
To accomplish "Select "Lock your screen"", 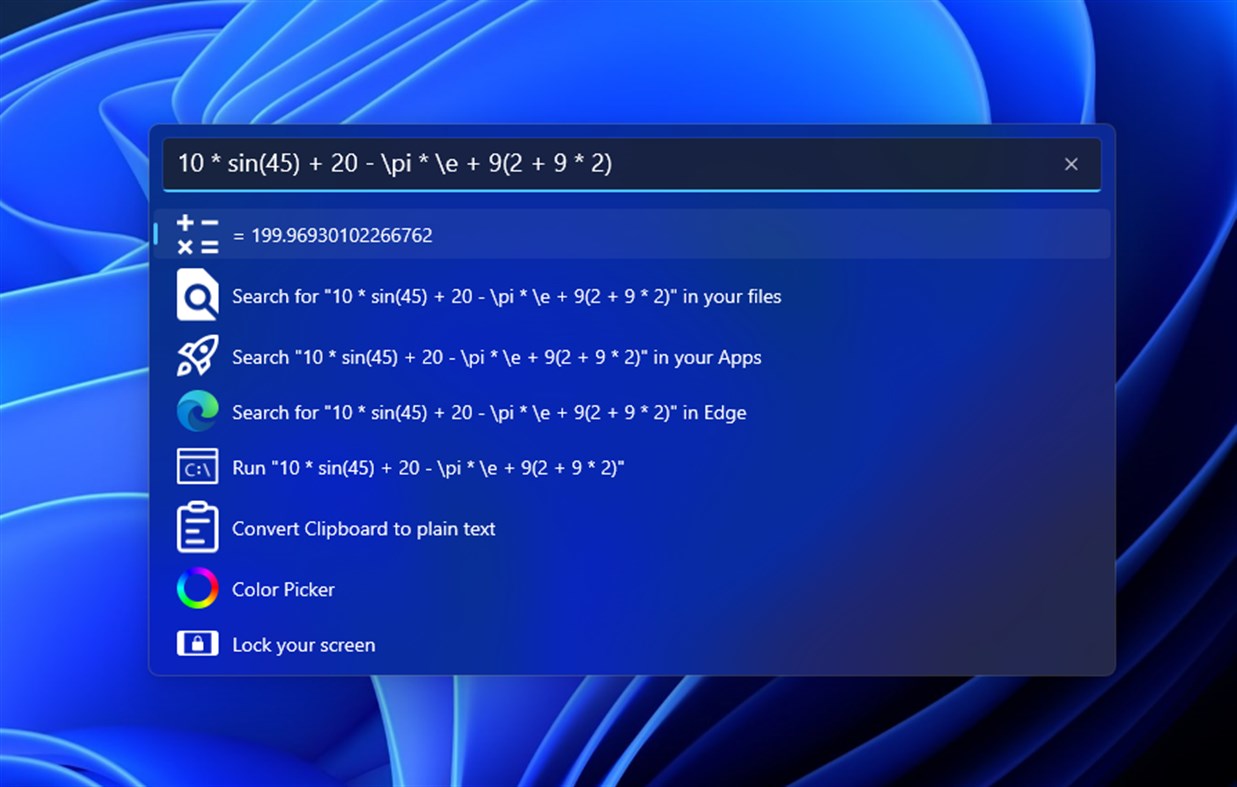I will [631, 644].
